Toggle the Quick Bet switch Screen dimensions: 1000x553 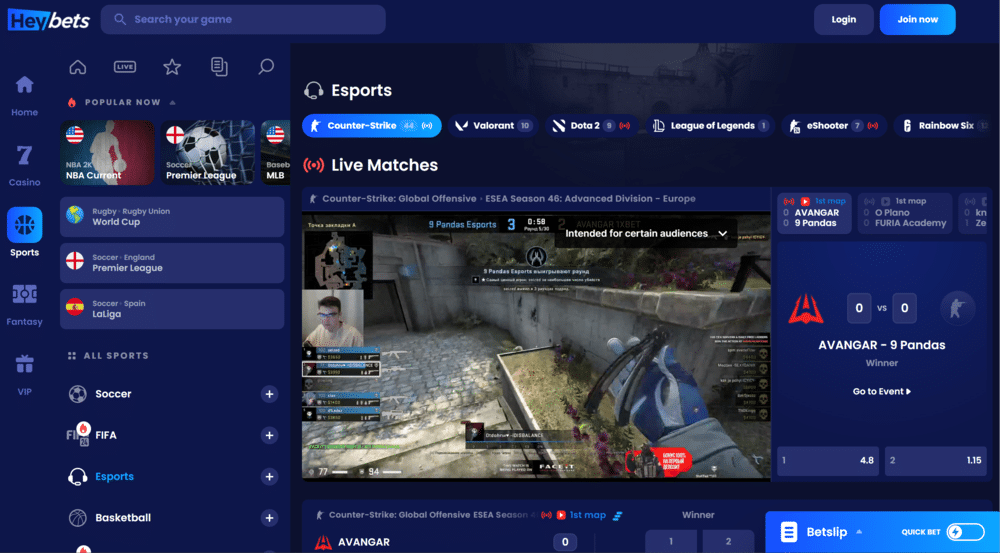click(x=966, y=532)
